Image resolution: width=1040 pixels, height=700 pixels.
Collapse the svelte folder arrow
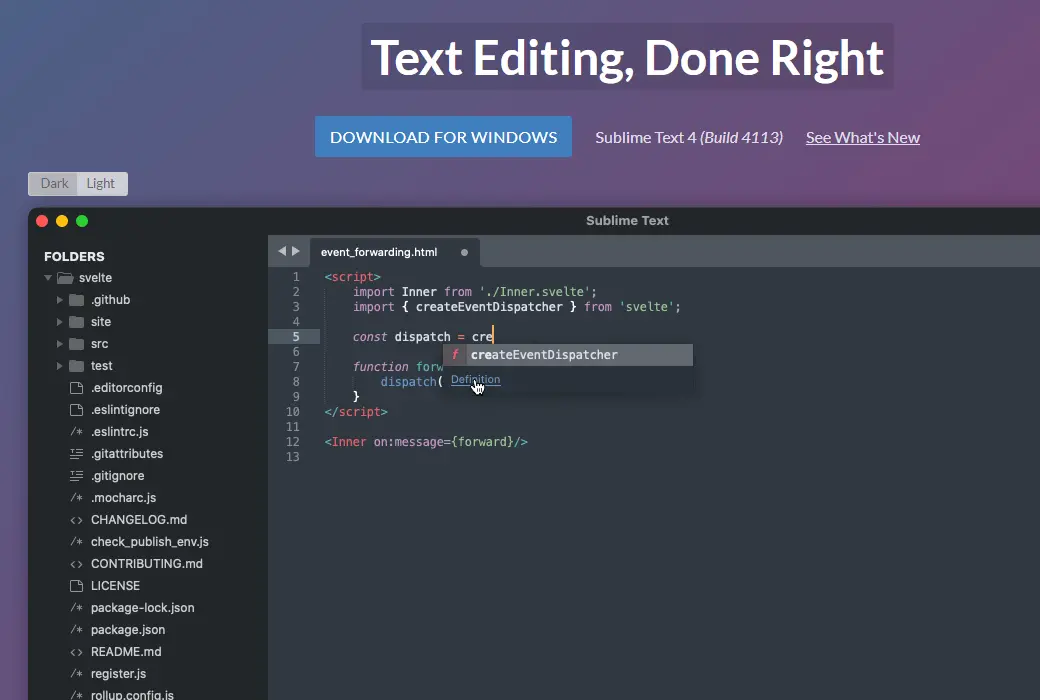(48, 278)
